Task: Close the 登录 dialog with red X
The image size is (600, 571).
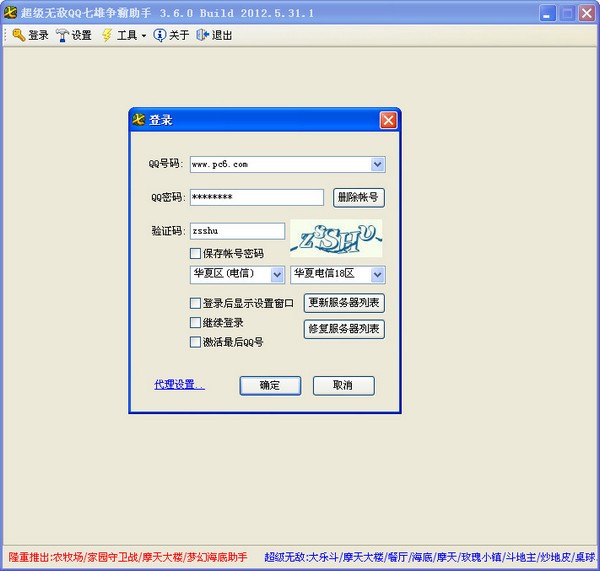Action: (x=388, y=120)
